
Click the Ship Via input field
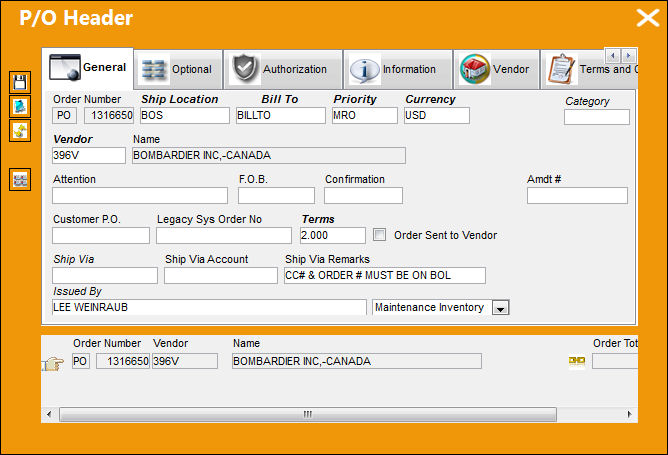click(x=105, y=276)
